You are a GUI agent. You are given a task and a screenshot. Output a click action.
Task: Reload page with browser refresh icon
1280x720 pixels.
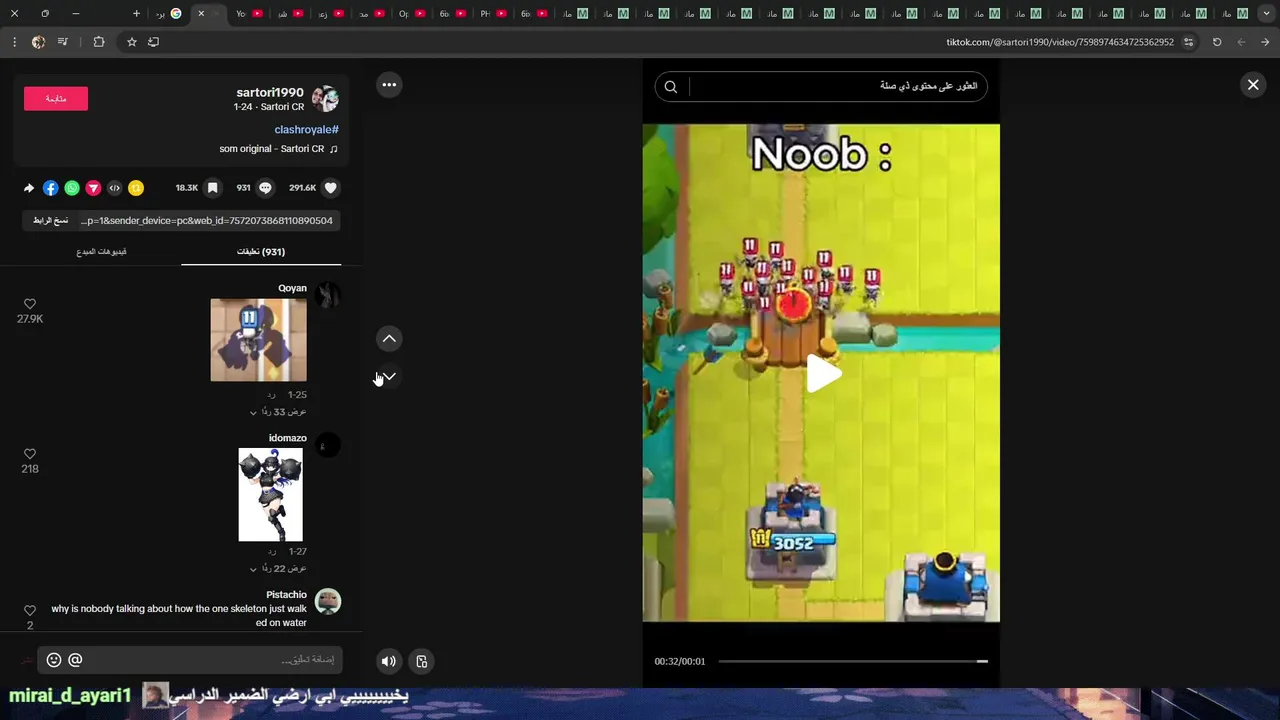tap(1217, 42)
